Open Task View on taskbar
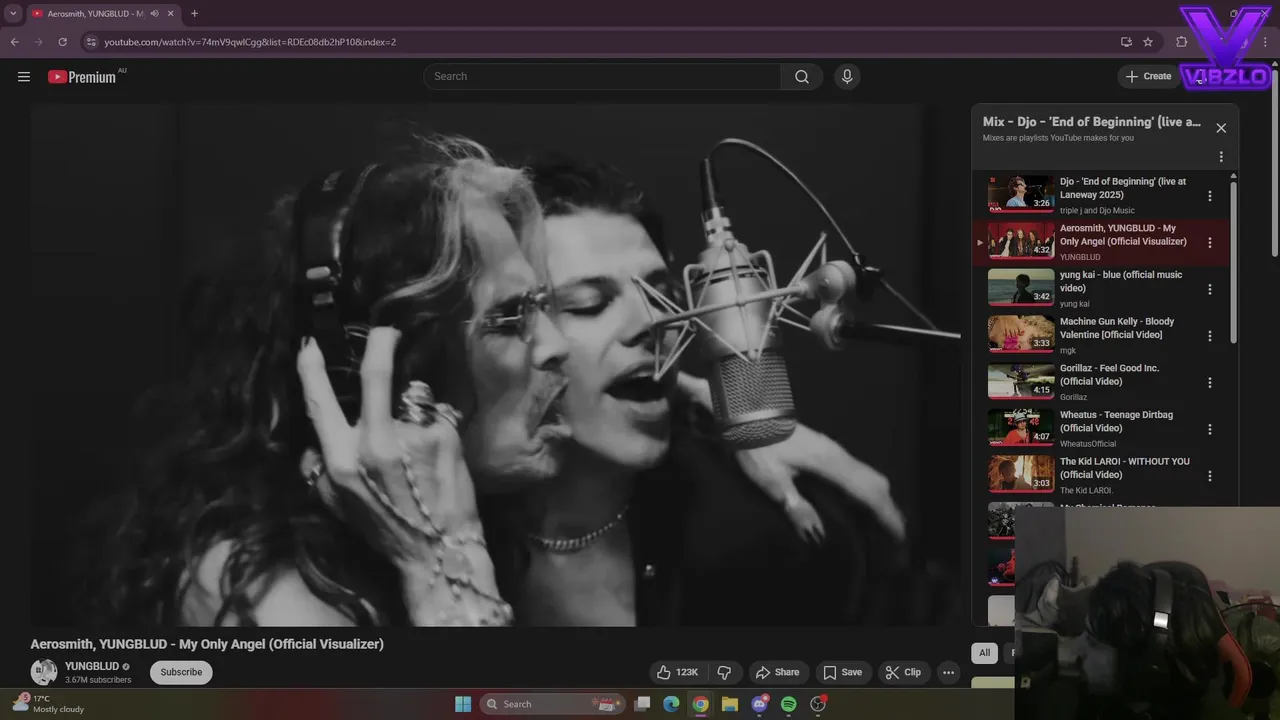This screenshot has width=1280, height=720. pos(643,704)
